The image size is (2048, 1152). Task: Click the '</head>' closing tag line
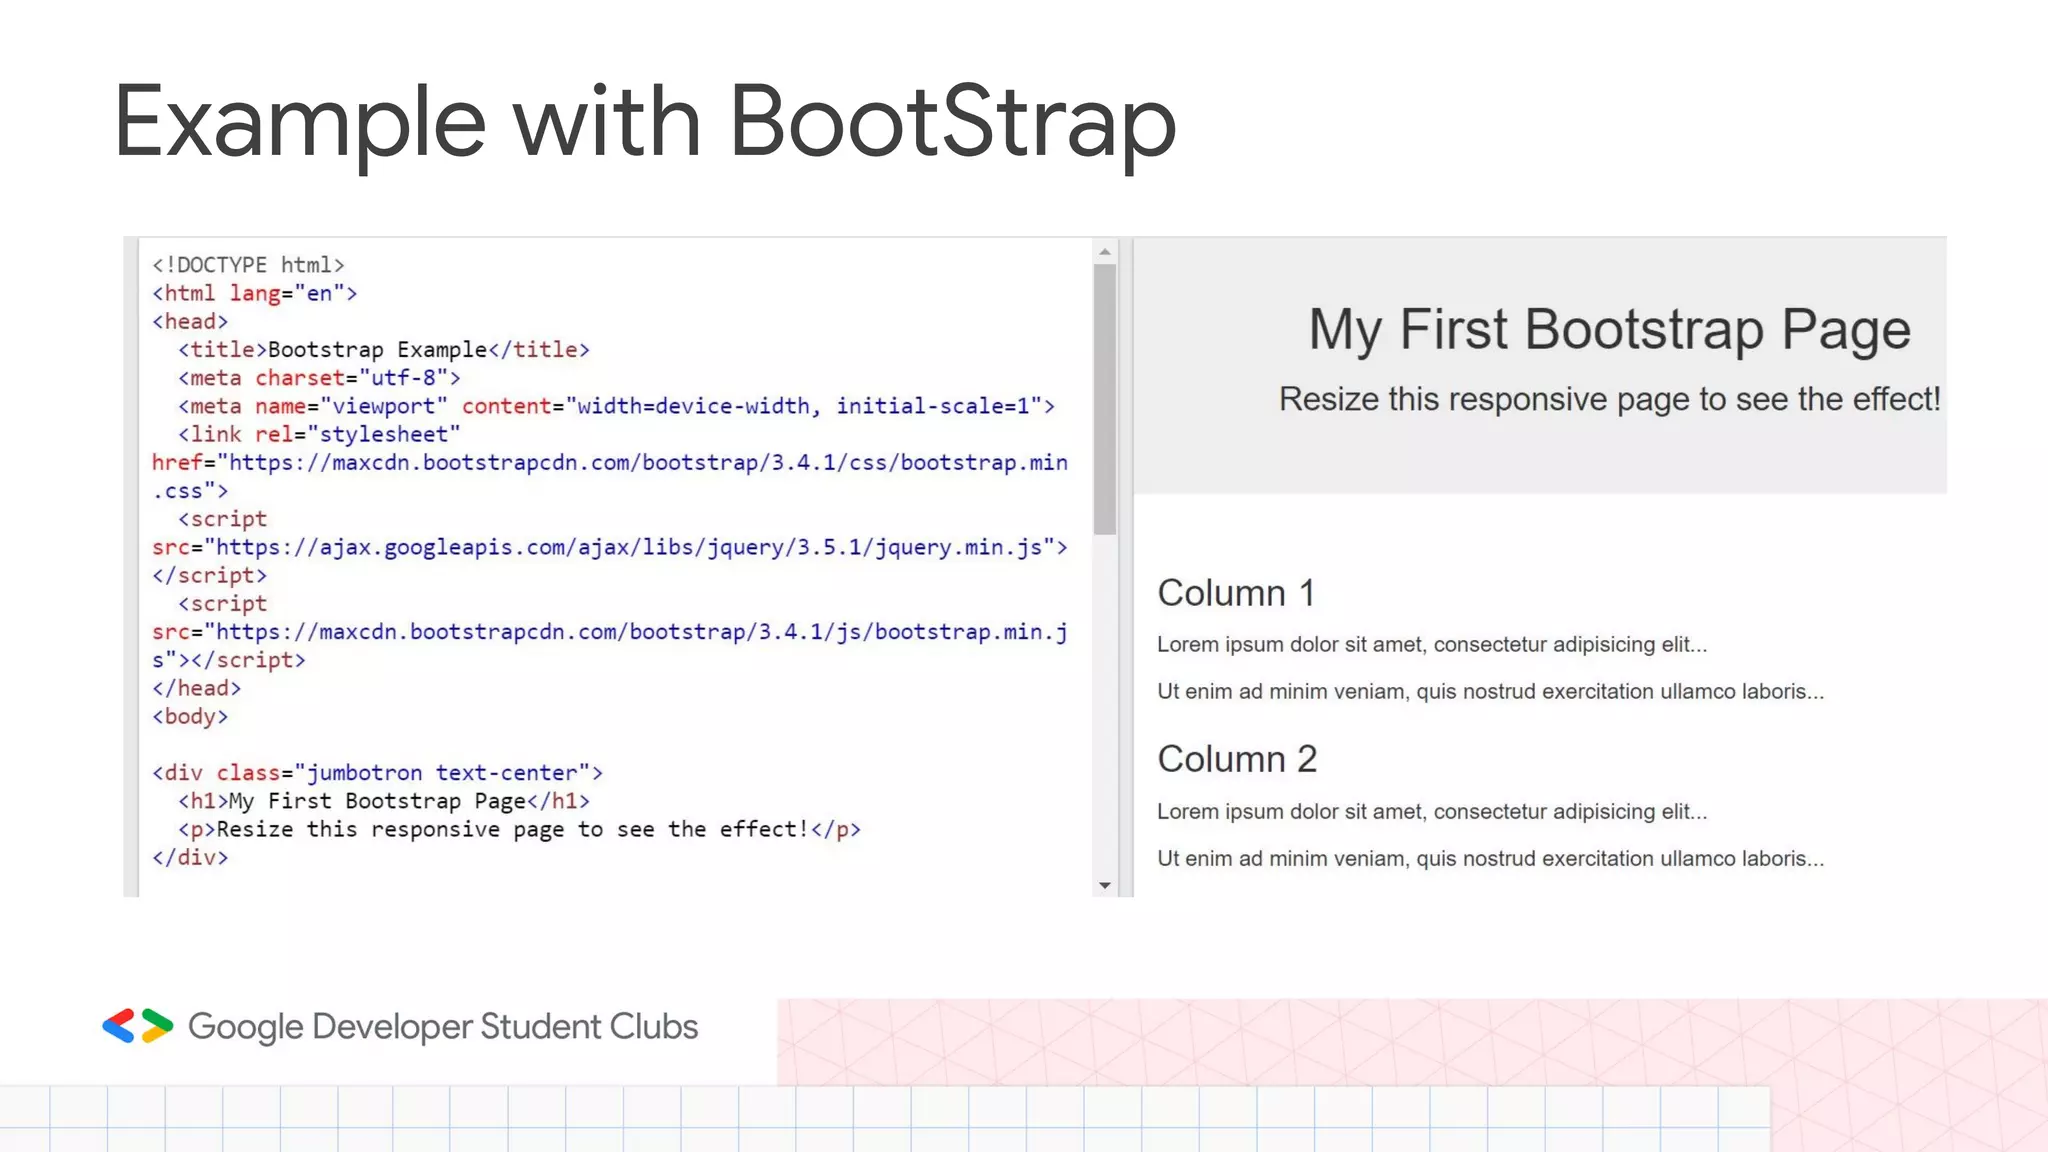(x=196, y=688)
